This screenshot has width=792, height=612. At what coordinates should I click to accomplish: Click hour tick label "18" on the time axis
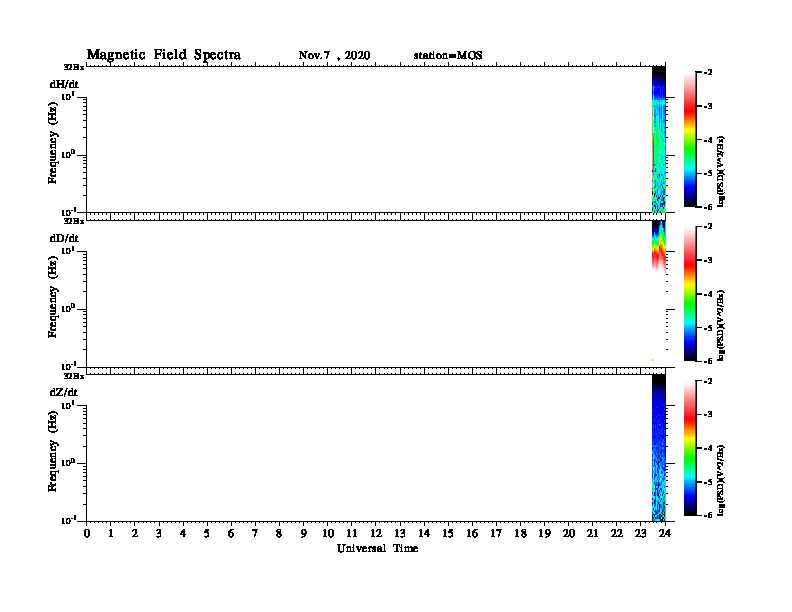point(520,534)
